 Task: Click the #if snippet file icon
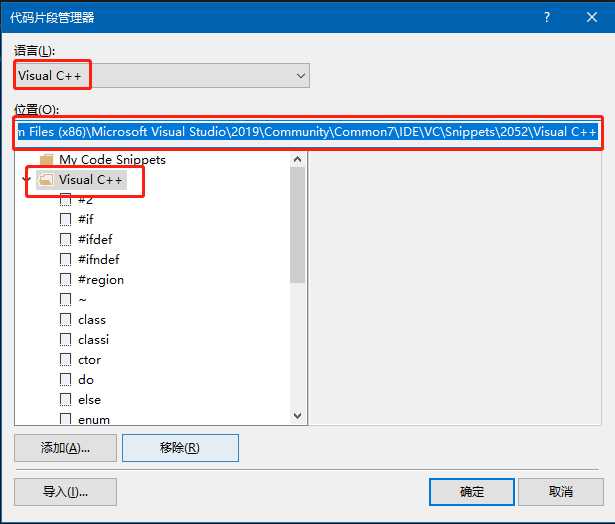click(x=66, y=219)
